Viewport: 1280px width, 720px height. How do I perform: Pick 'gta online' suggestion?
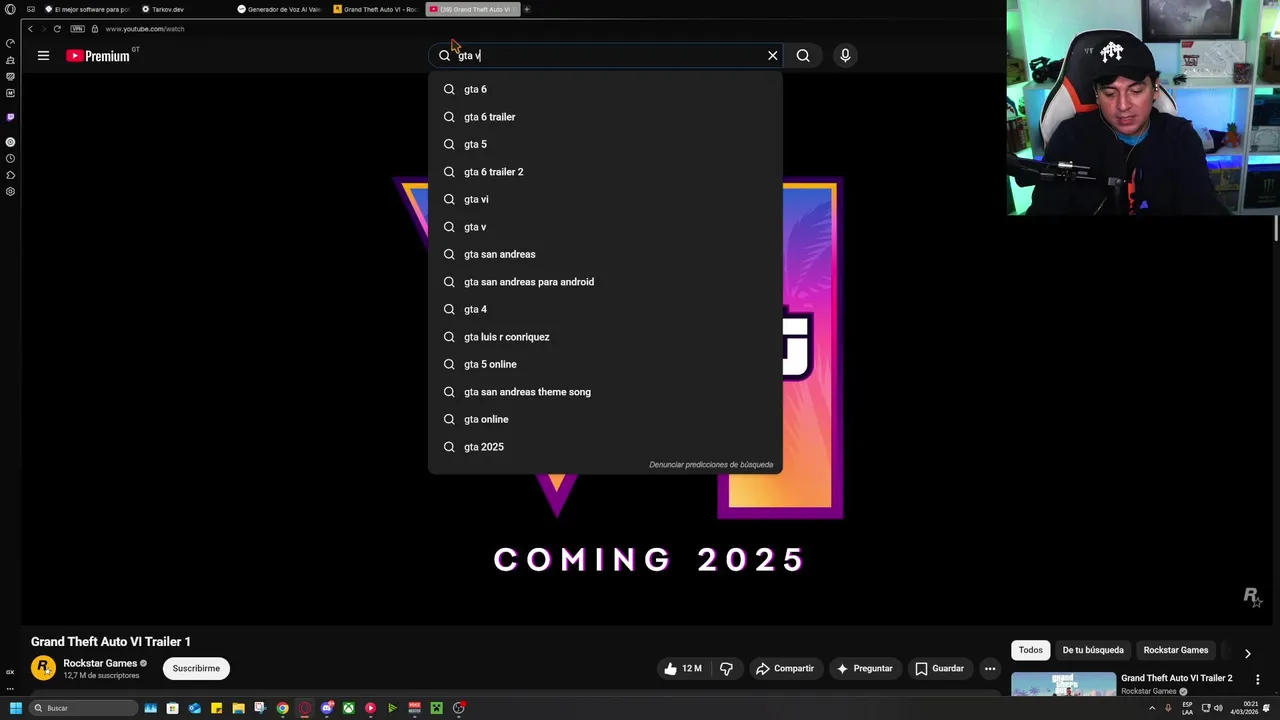coord(605,419)
